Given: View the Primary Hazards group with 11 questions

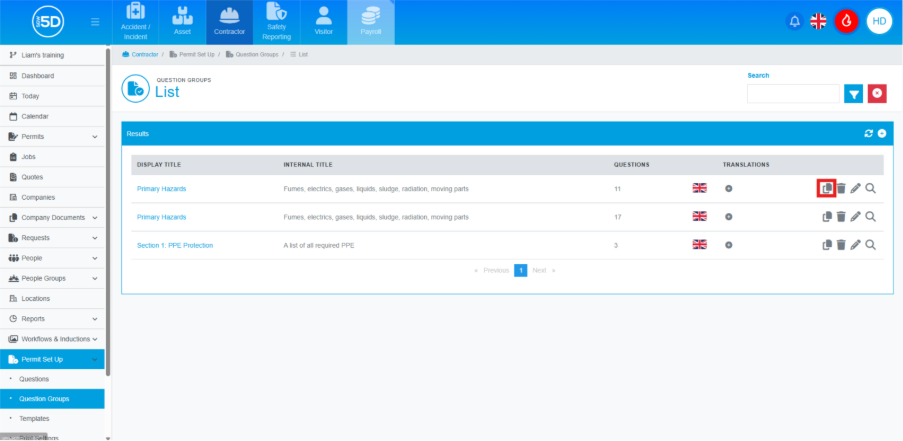Looking at the screenshot, I should click(871, 188).
